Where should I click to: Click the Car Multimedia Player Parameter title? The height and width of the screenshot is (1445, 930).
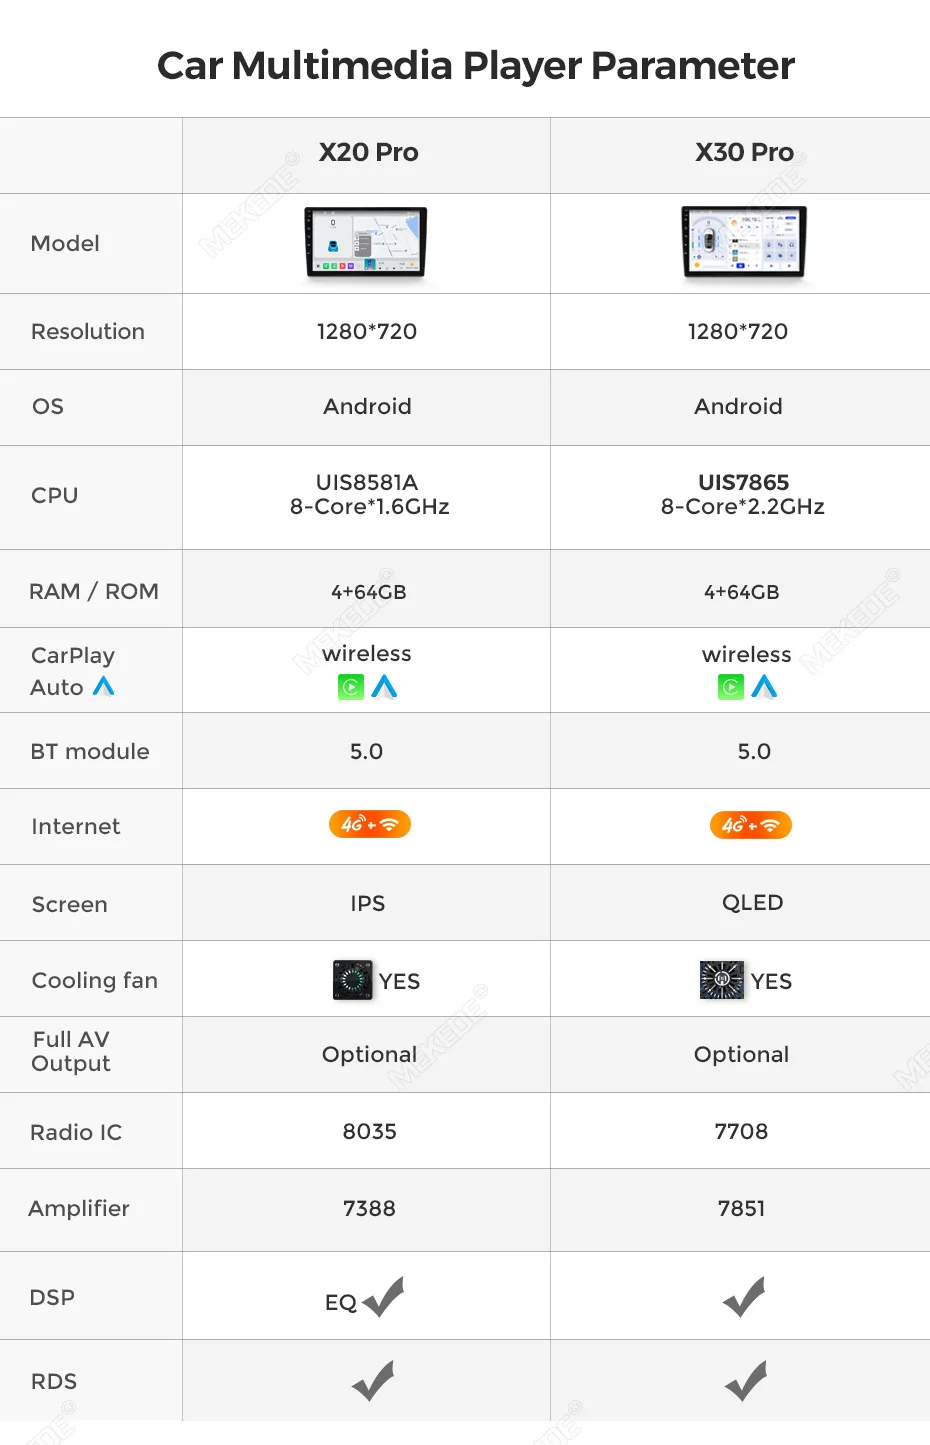pos(476,66)
